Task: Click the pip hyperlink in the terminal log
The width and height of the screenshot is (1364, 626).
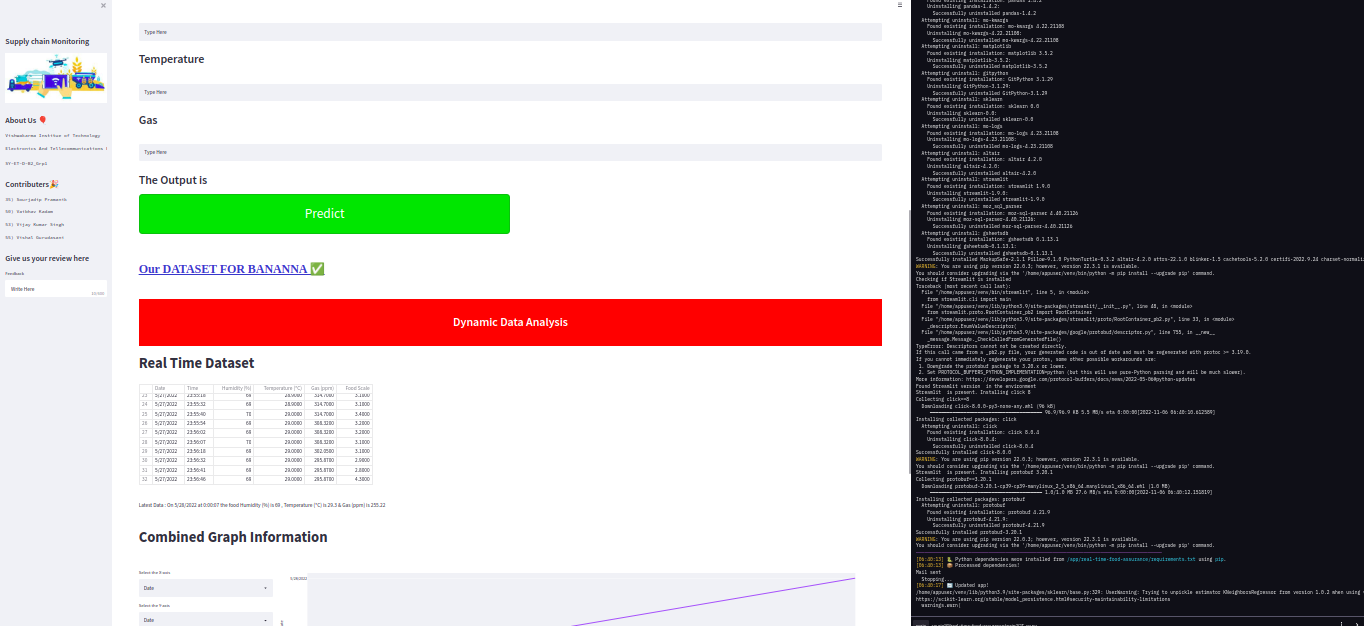Action: point(1219,559)
